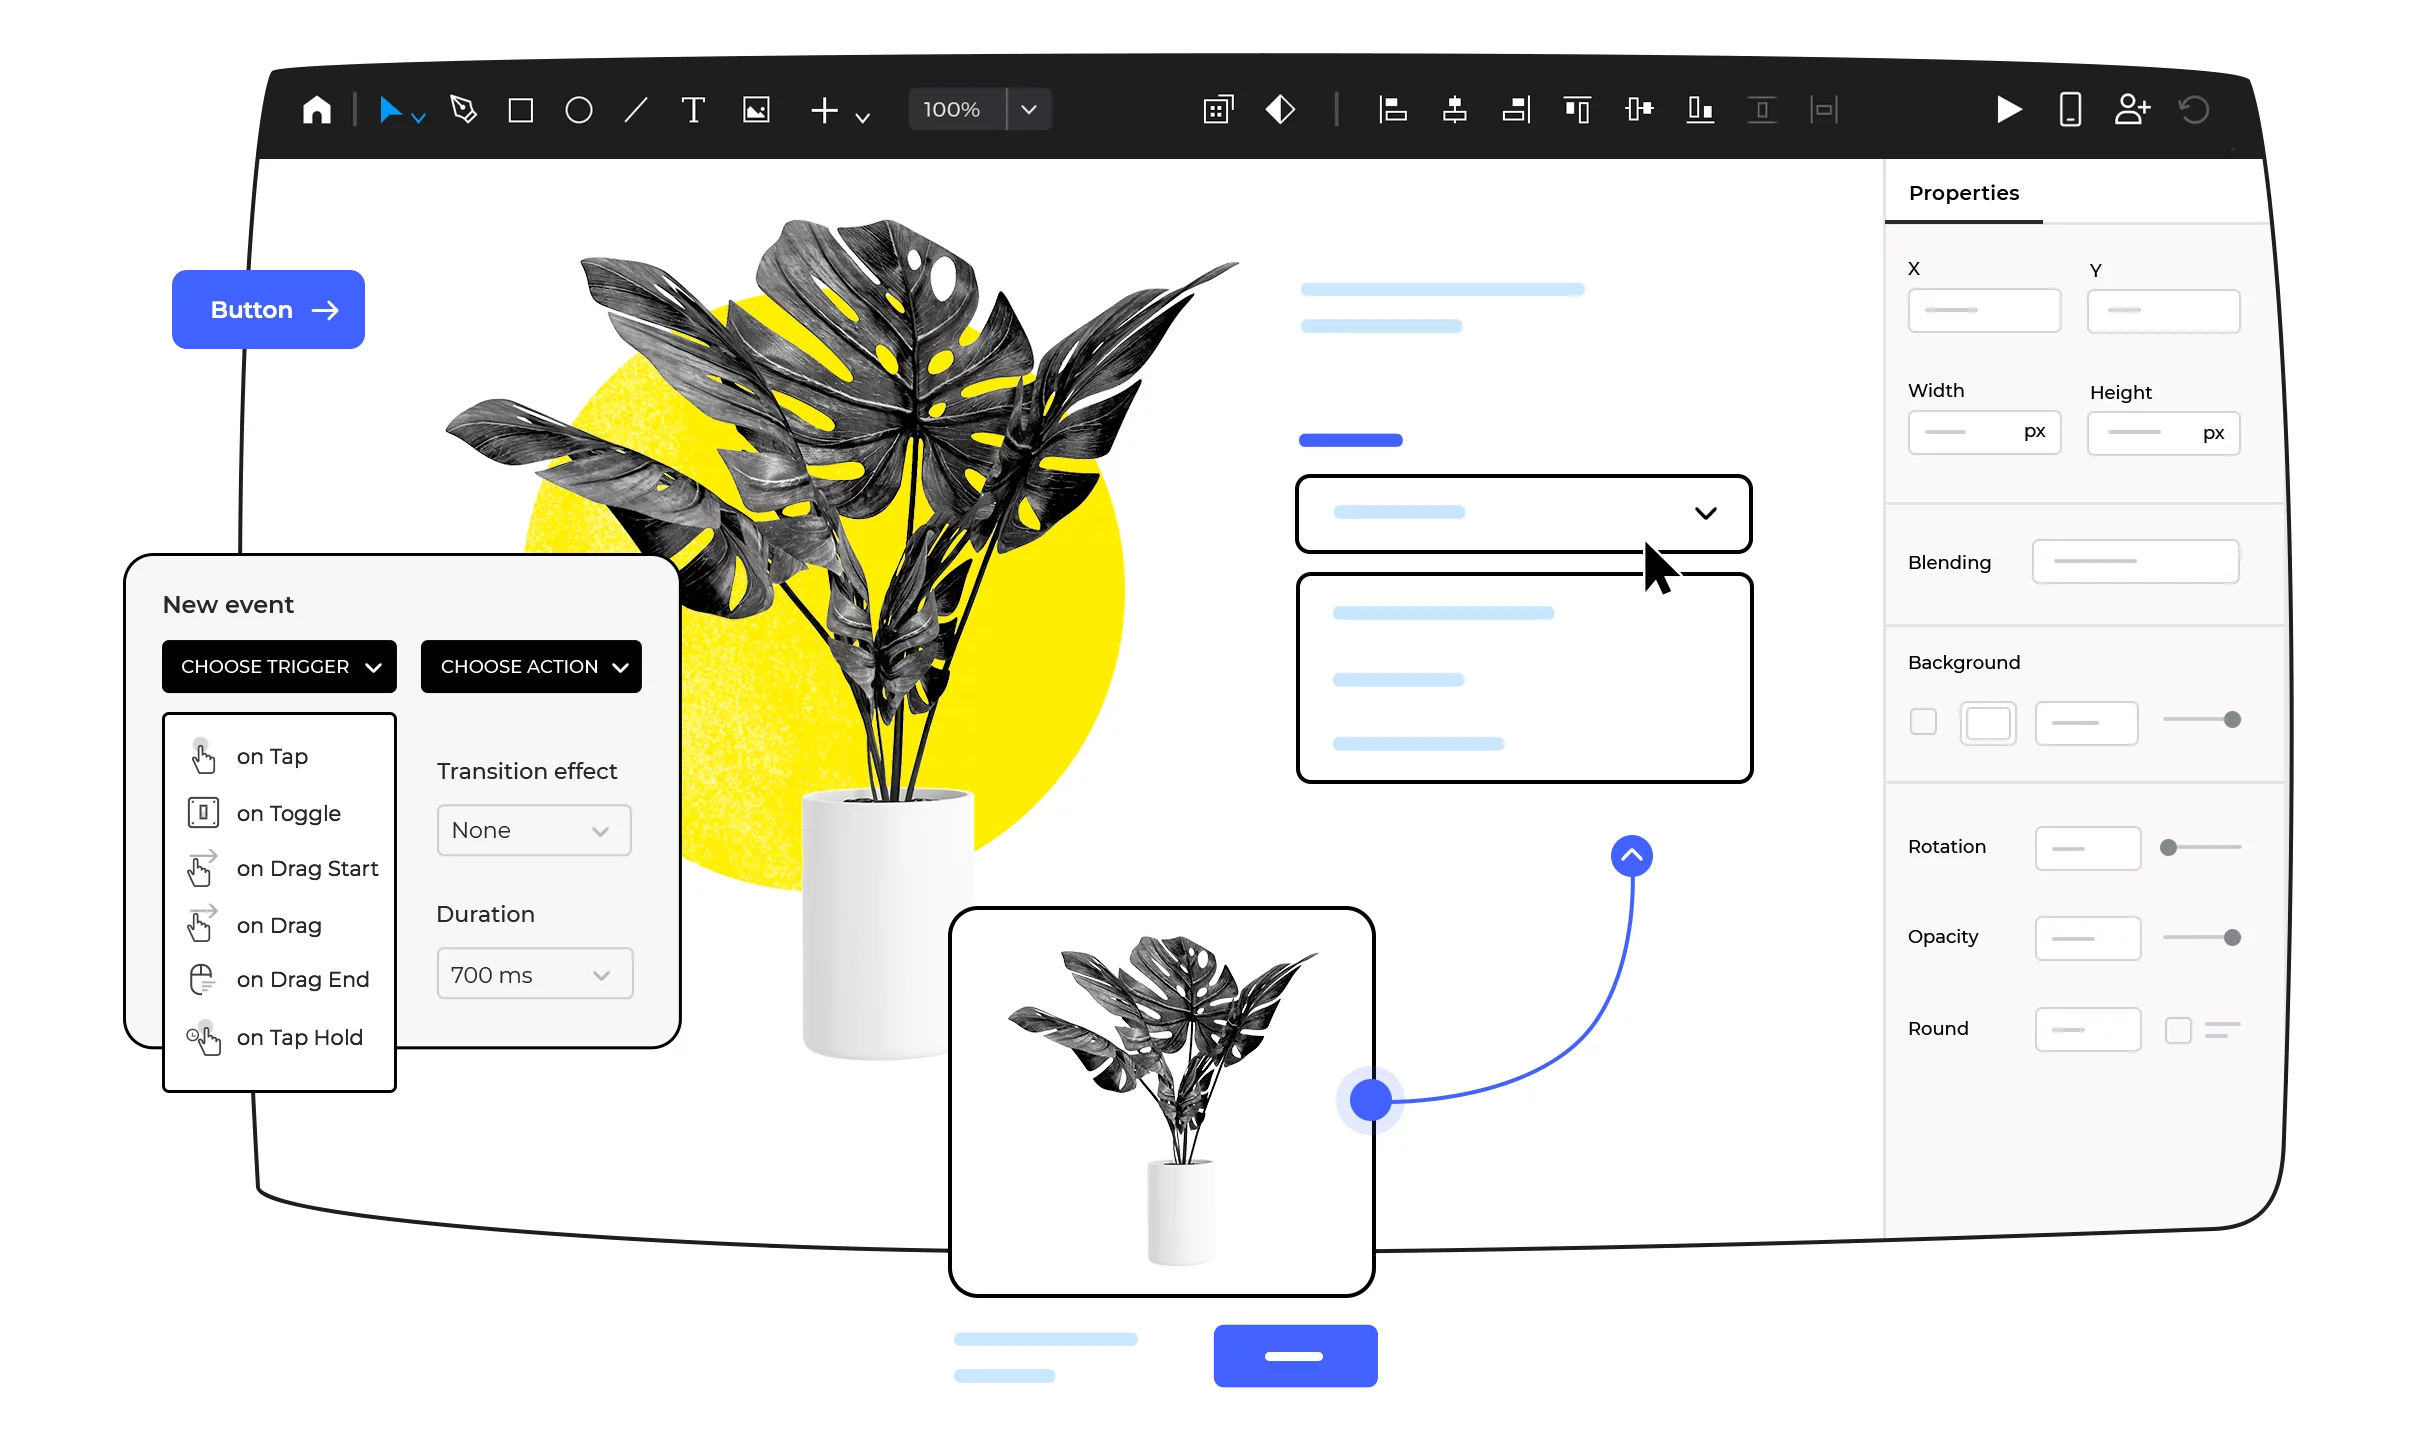
Task: Click the blue Button with arrow
Action: pos(268,310)
